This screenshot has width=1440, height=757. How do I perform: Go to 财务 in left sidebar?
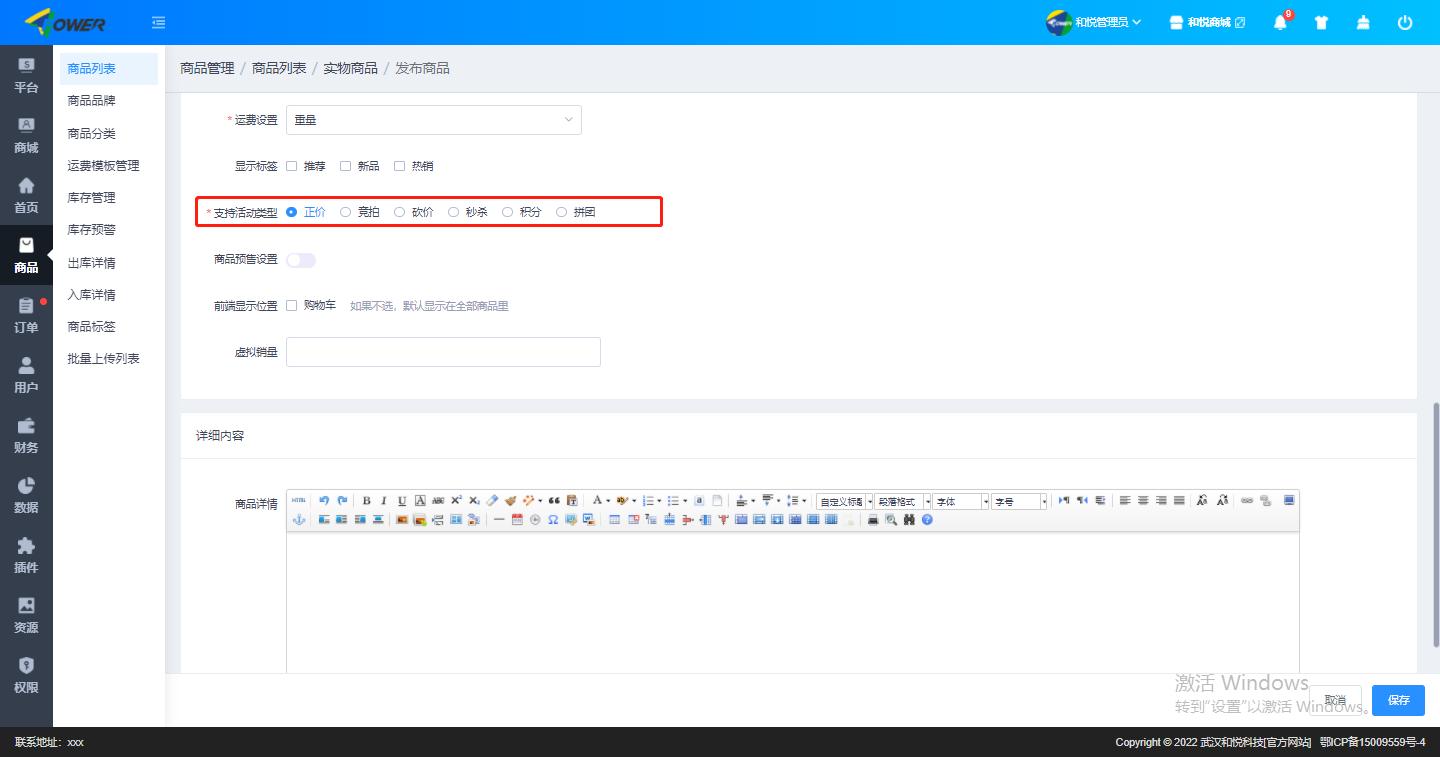point(26,435)
